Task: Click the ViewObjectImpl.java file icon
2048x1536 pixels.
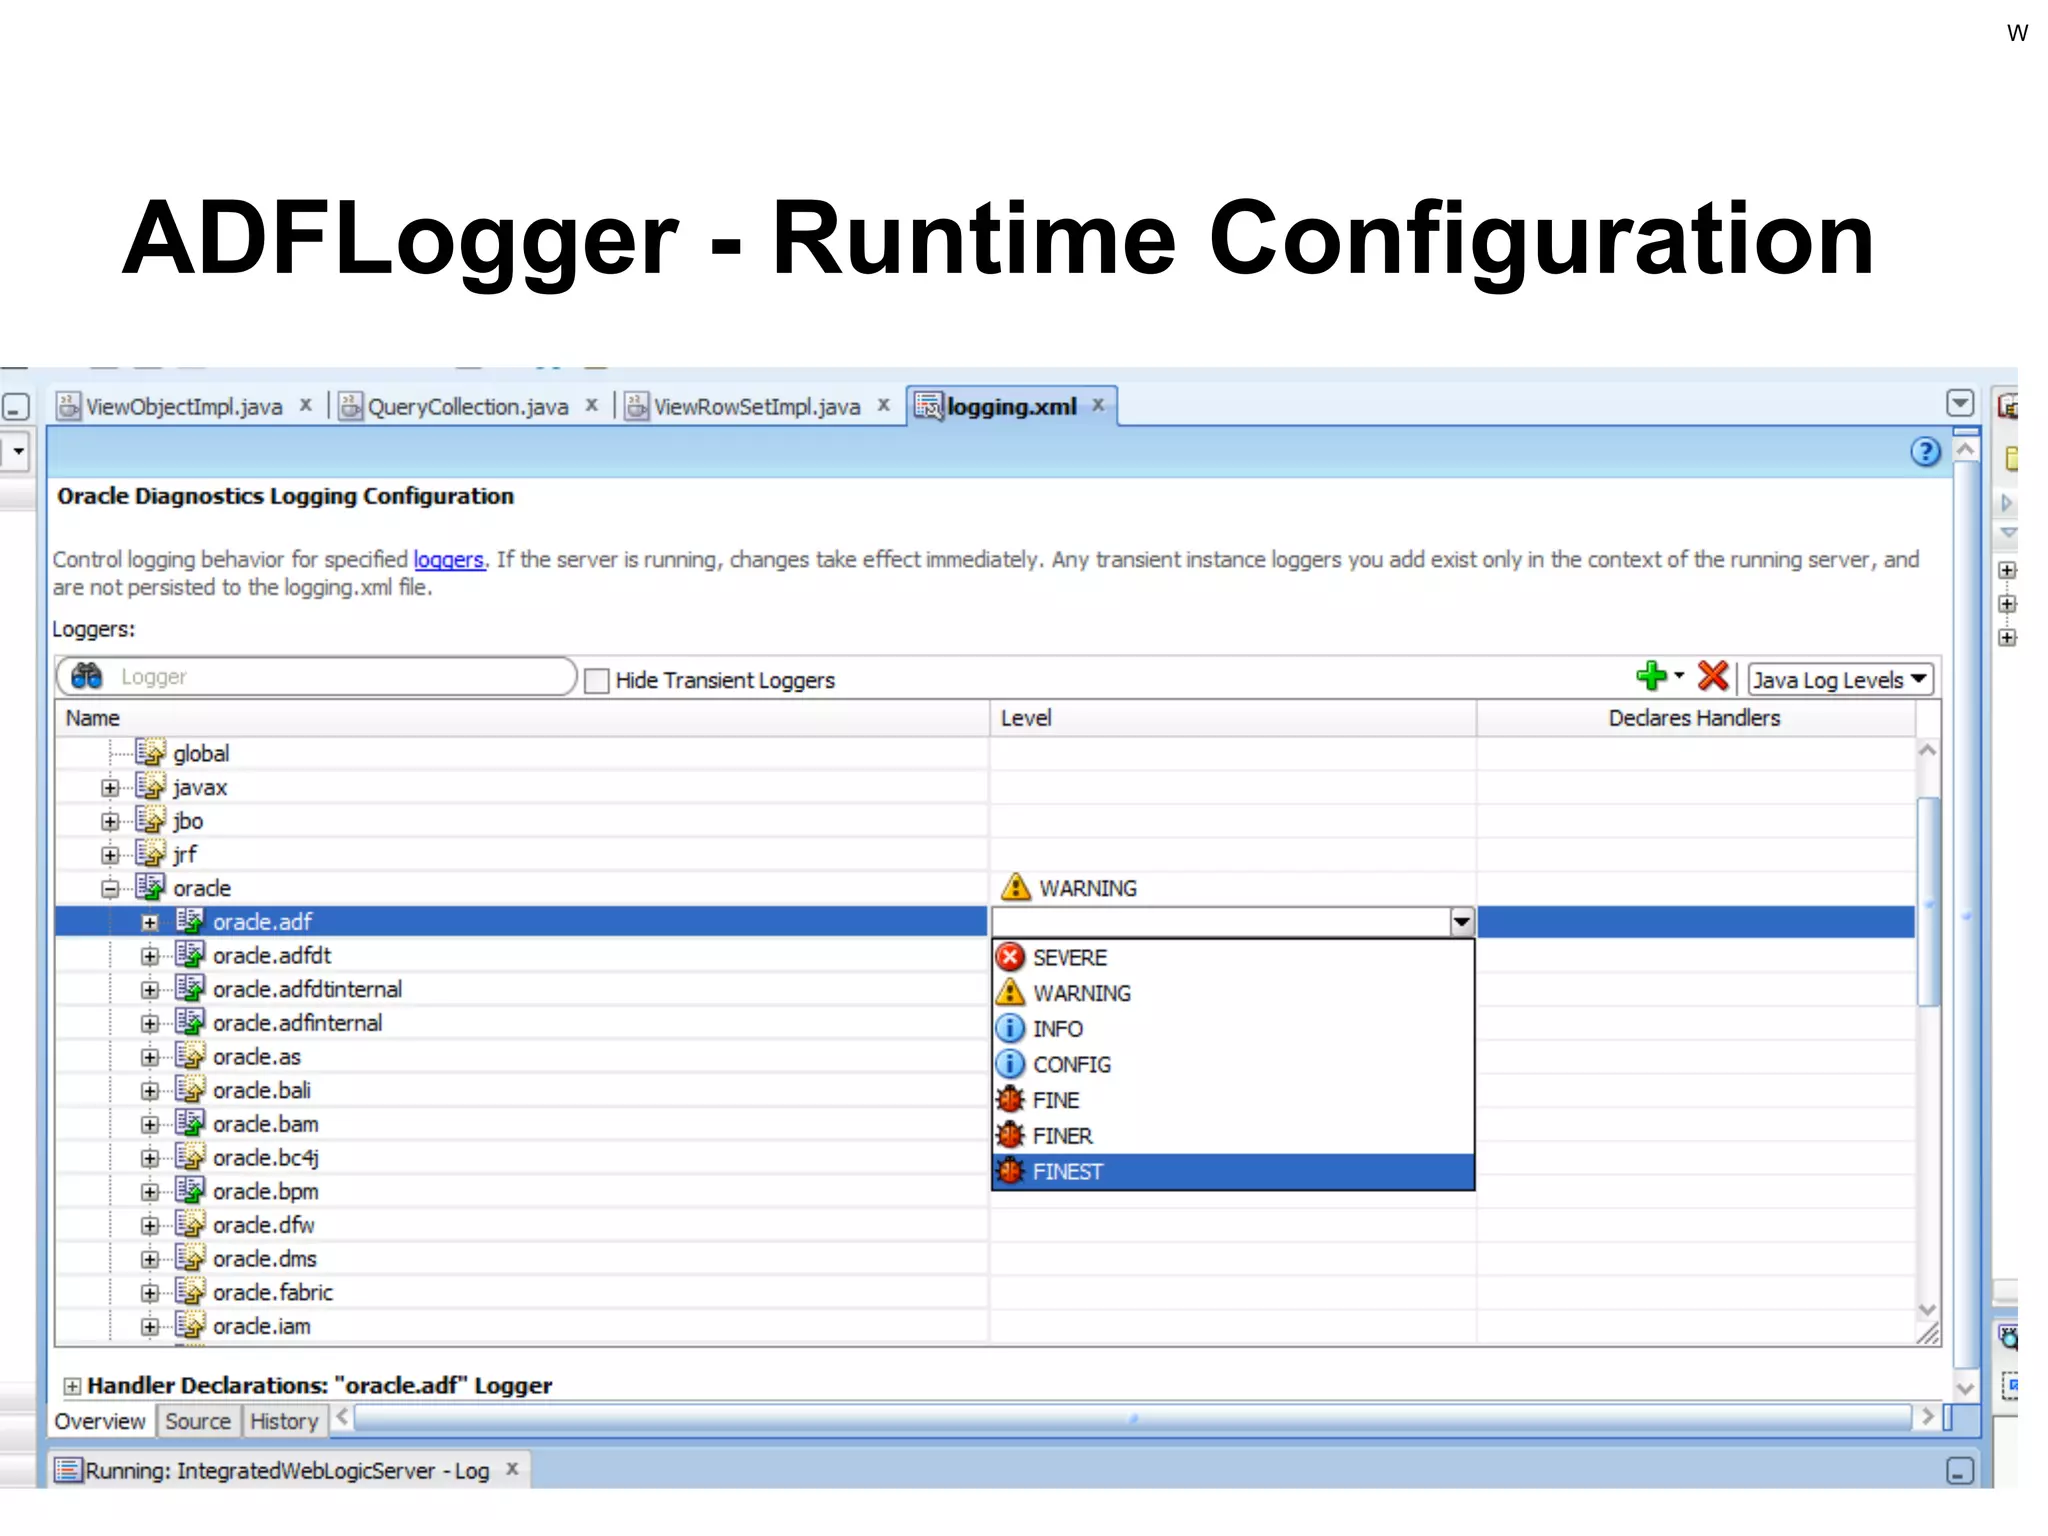Action: click(x=68, y=406)
